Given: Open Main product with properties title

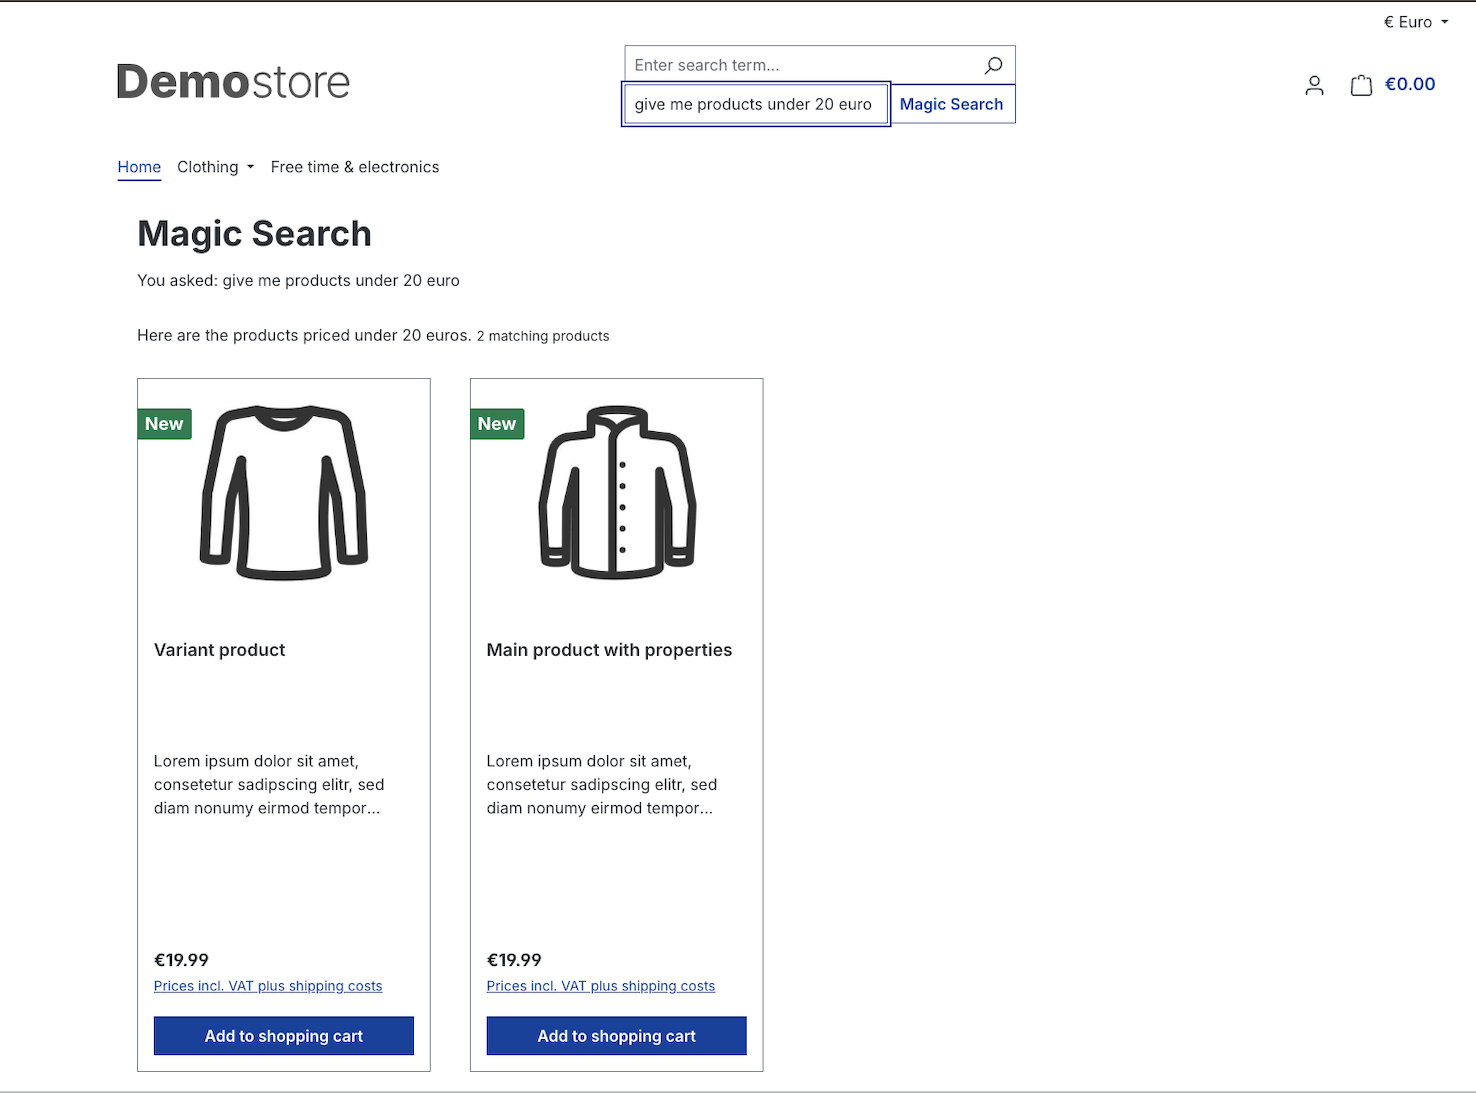Looking at the screenshot, I should [x=609, y=650].
